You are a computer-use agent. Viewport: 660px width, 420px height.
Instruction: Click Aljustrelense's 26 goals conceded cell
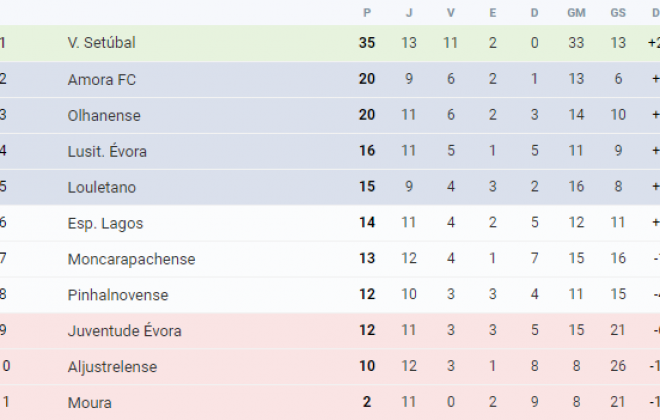click(618, 366)
